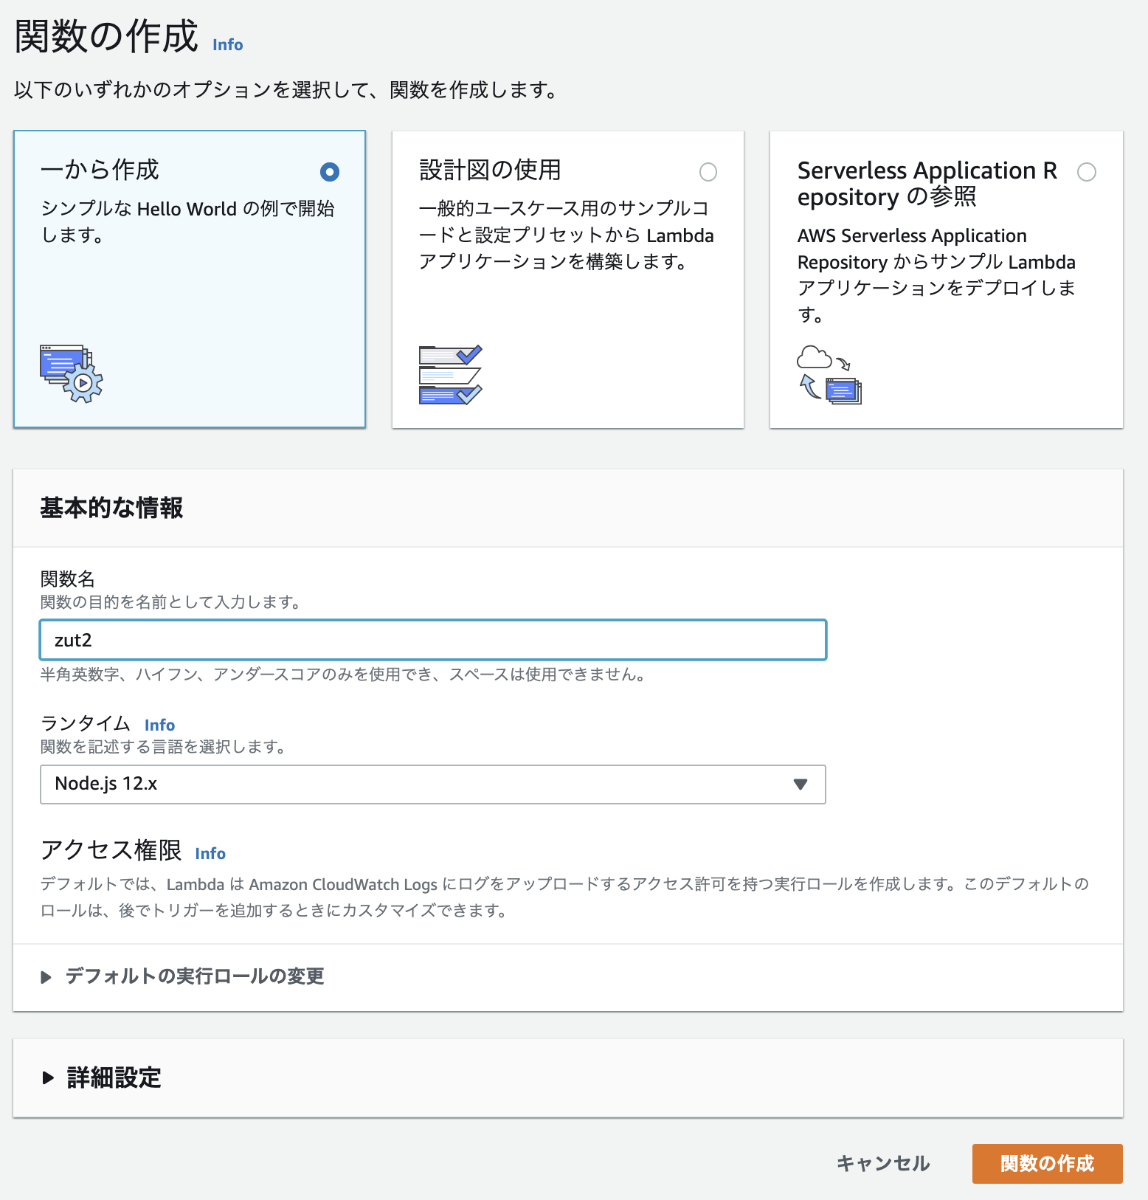Click the 関数名 input field containing zut2
This screenshot has height=1200, width=1148.
coord(433,640)
